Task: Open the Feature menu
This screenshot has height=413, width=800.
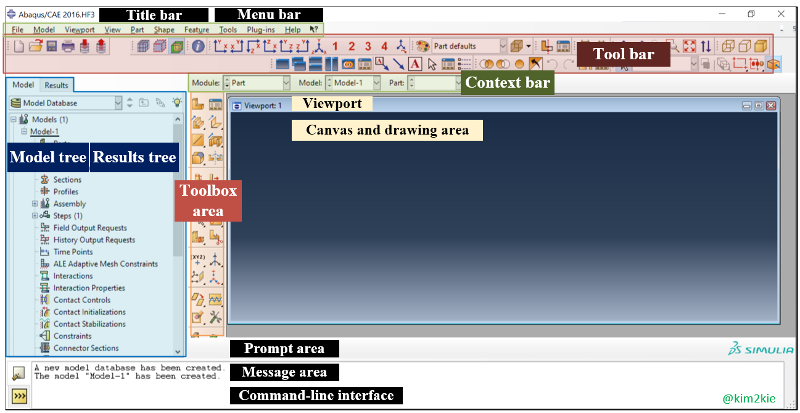Action: [197, 30]
